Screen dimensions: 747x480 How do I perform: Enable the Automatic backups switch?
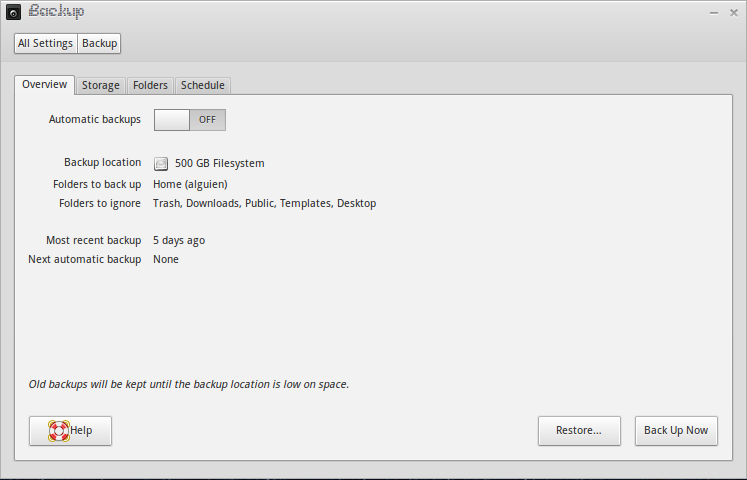coord(190,120)
